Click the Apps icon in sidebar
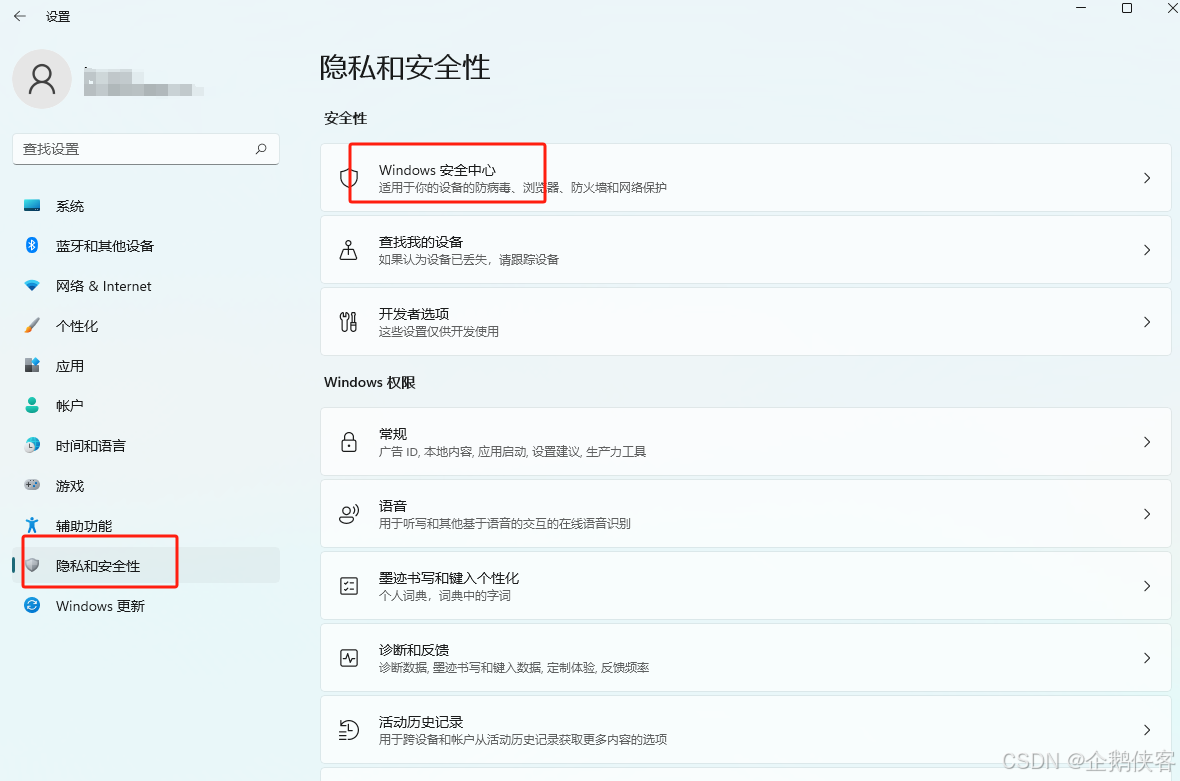The width and height of the screenshot is (1180, 781). tap(32, 366)
